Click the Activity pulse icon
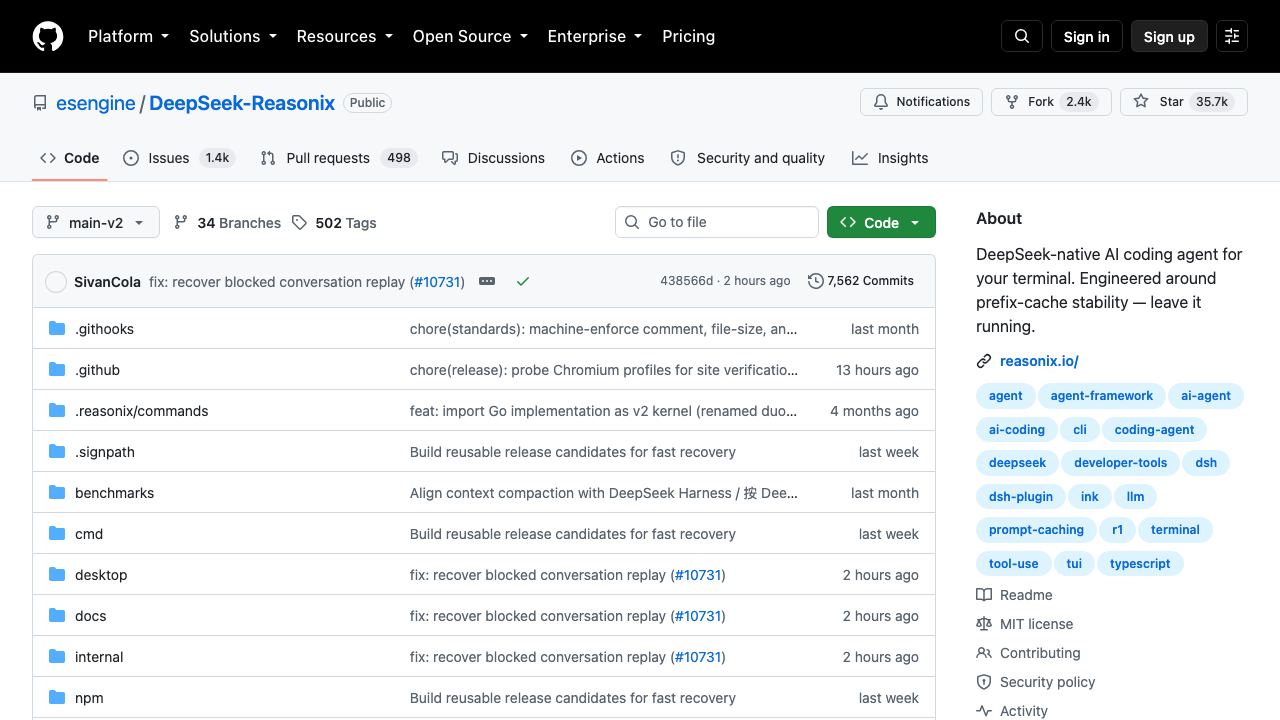The height and width of the screenshot is (720, 1280). click(x=984, y=711)
